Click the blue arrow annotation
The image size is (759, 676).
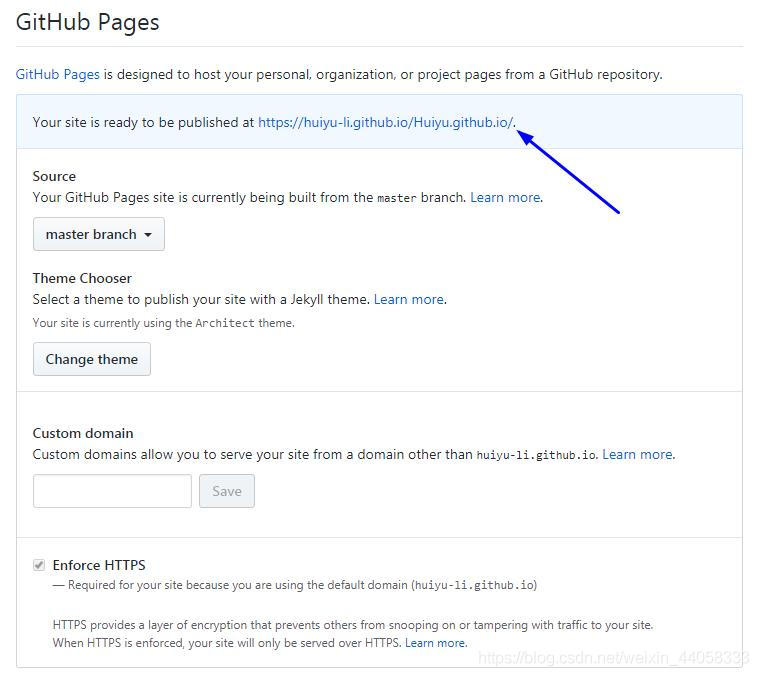pyautogui.click(x=570, y=172)
